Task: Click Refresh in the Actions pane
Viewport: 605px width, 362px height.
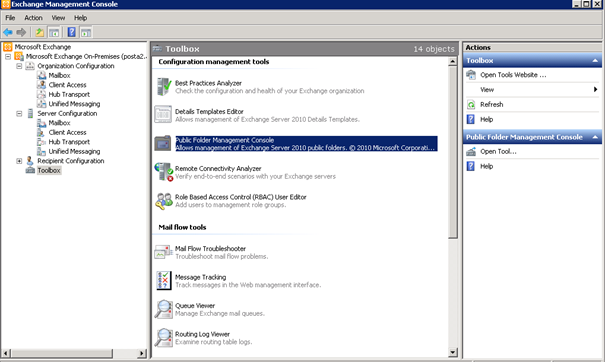Action: 492,105
